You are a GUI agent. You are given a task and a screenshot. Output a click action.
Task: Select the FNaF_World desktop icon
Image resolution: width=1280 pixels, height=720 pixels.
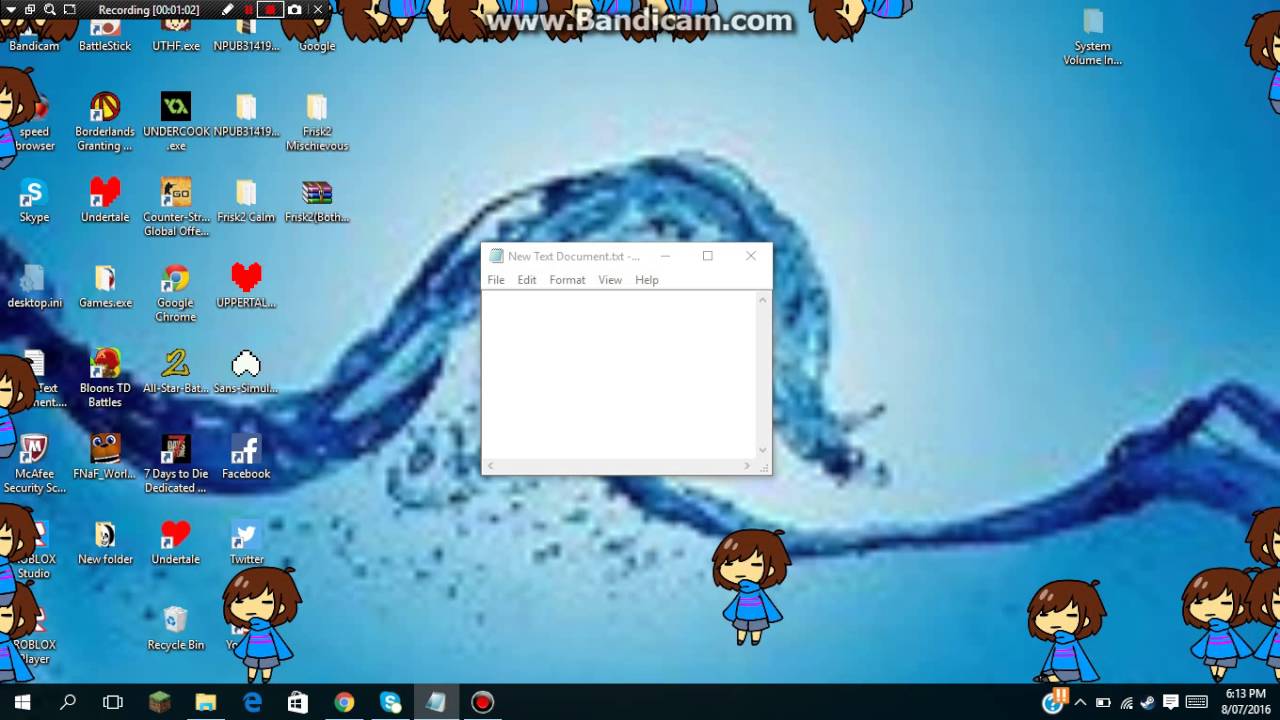tap(105, 457)
